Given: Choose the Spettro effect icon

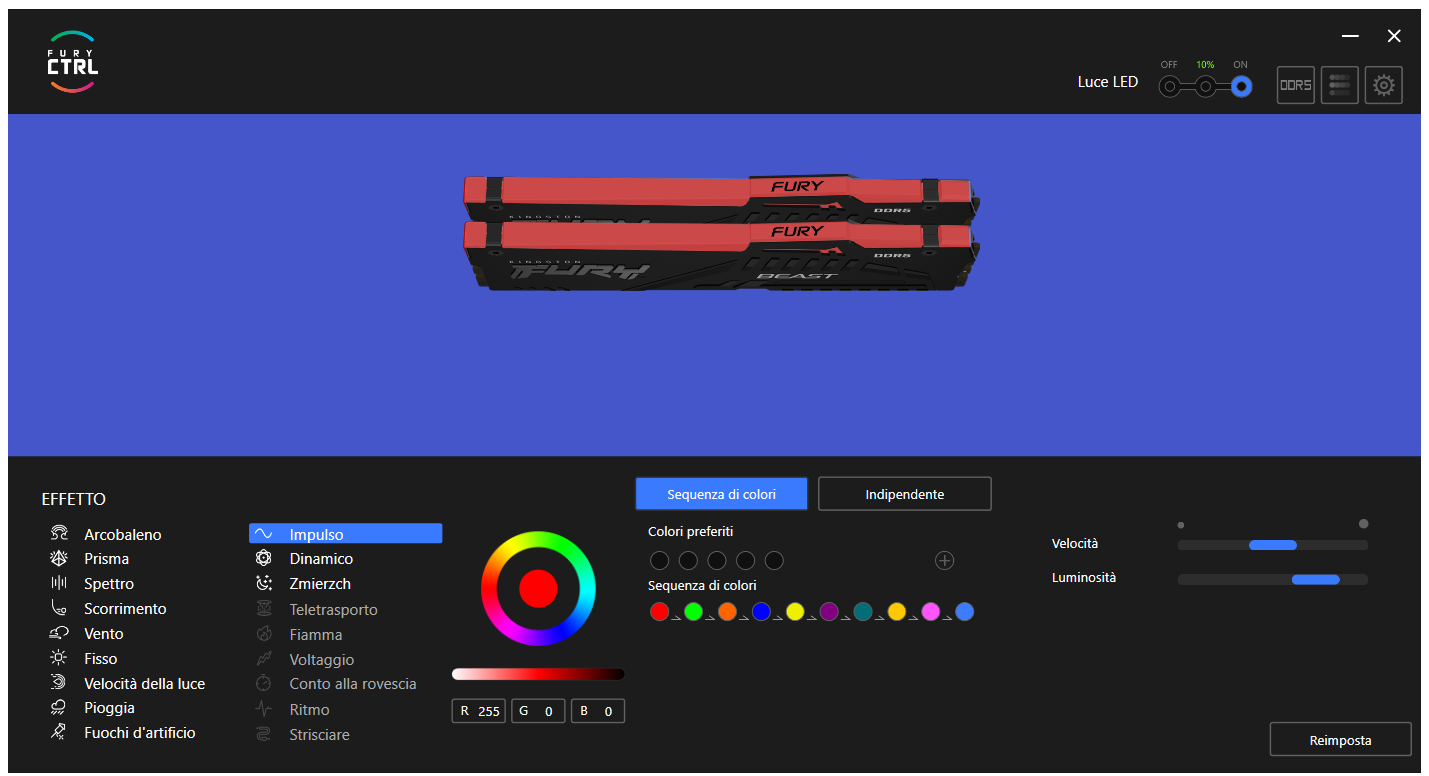Looking at the screenshot, I should [x=59, y=583].
